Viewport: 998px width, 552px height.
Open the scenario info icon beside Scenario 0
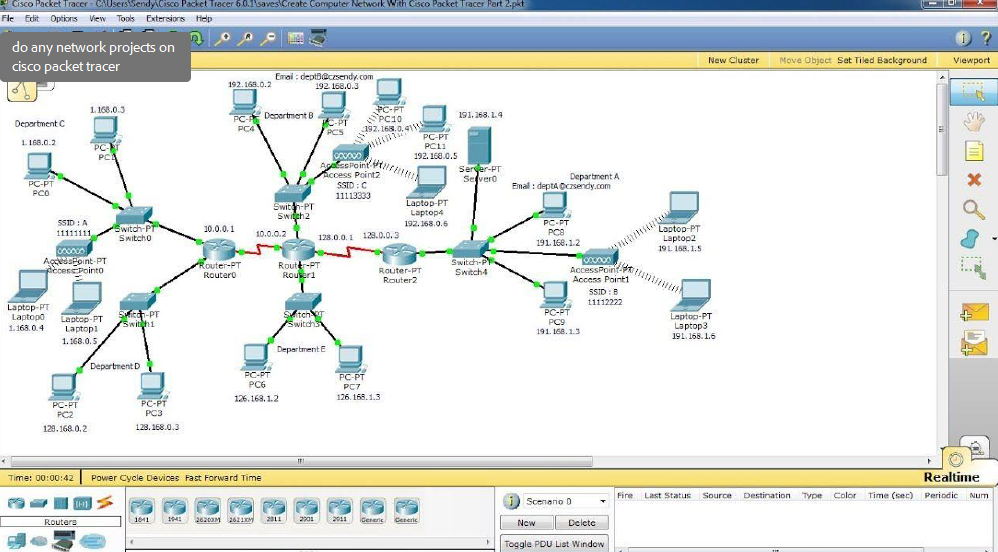(511, 501)
